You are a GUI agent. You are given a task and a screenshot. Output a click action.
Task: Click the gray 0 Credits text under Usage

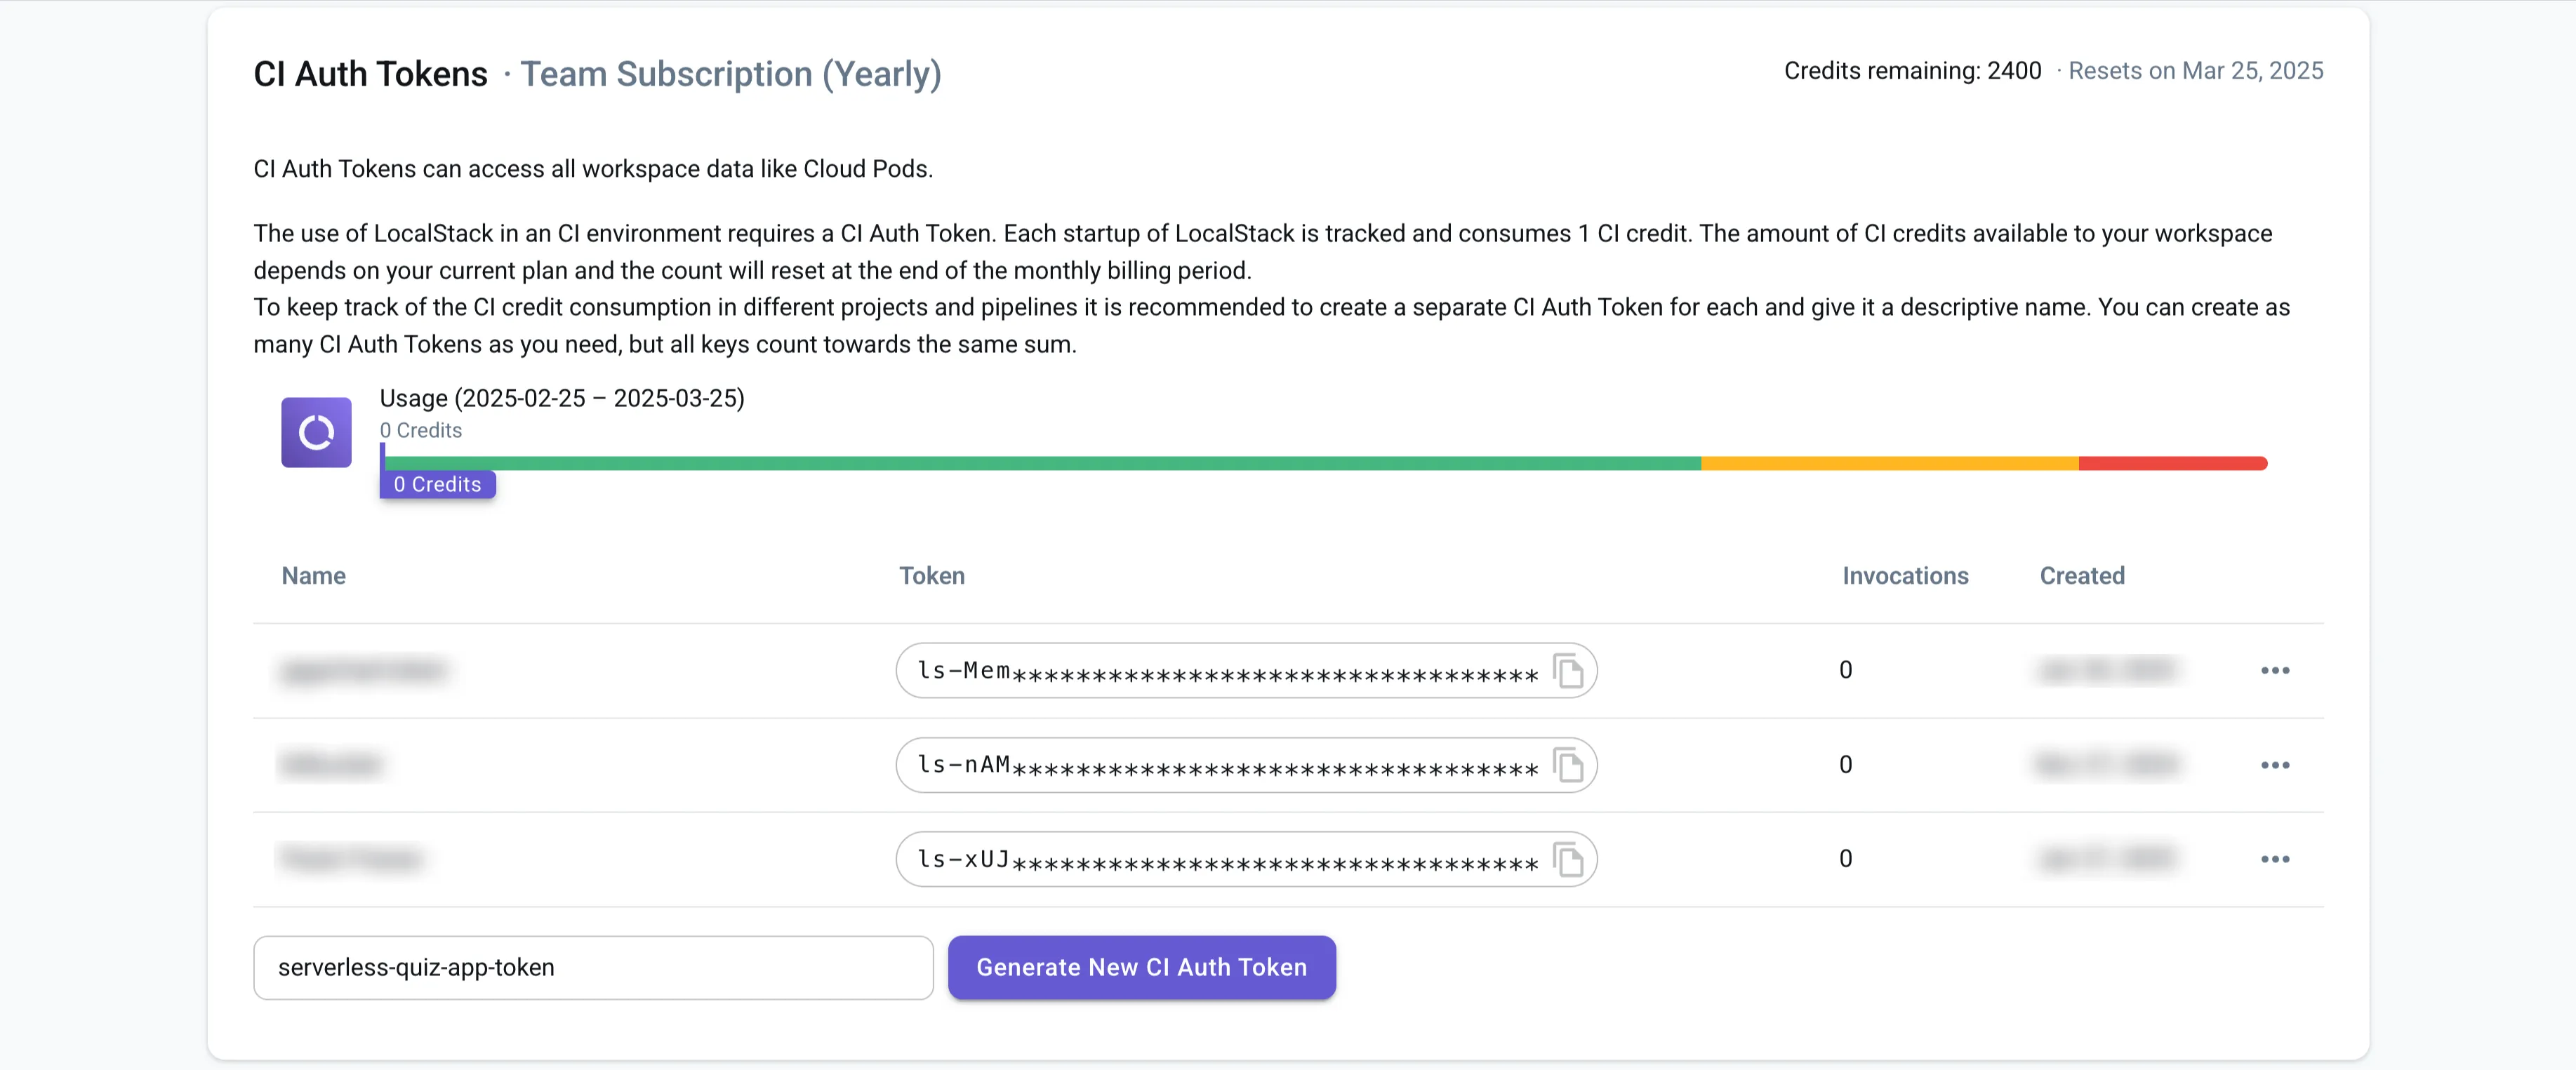tap(420, 430)
